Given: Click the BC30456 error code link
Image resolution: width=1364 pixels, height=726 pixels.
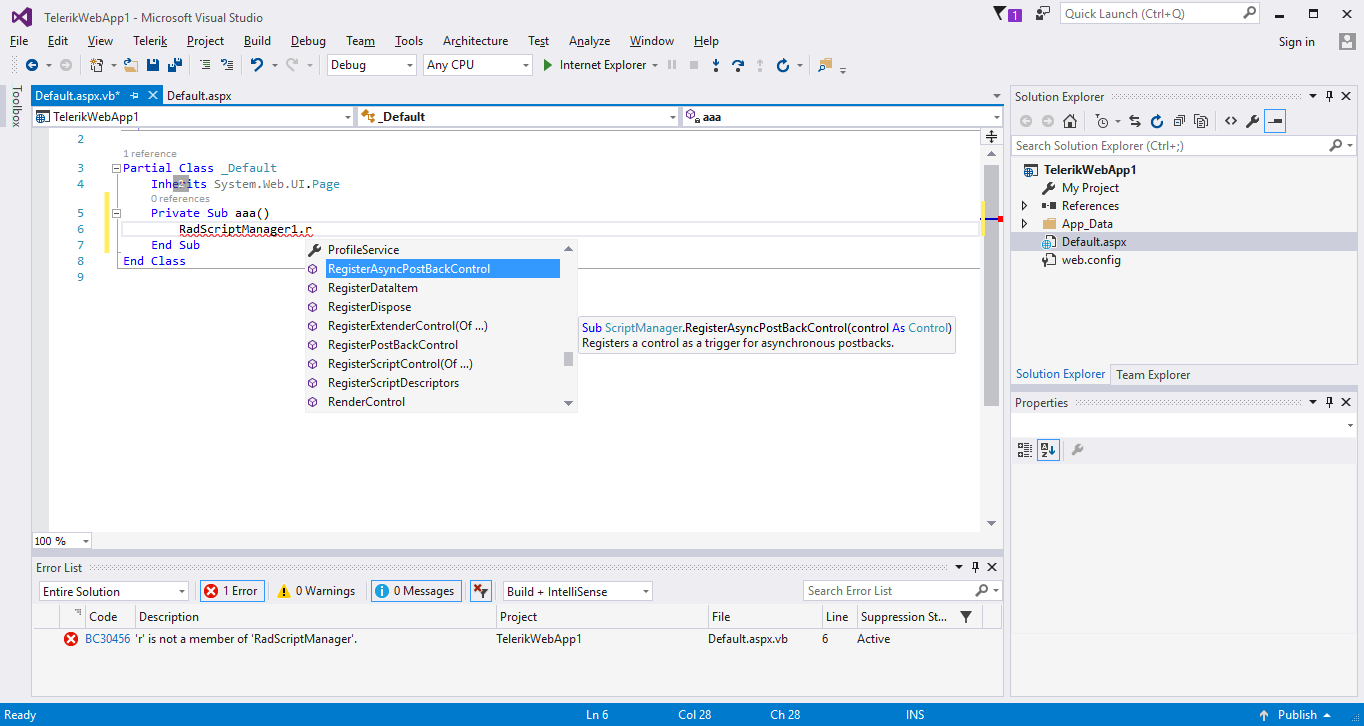Looking at the screenshot, I should (107, 639).
